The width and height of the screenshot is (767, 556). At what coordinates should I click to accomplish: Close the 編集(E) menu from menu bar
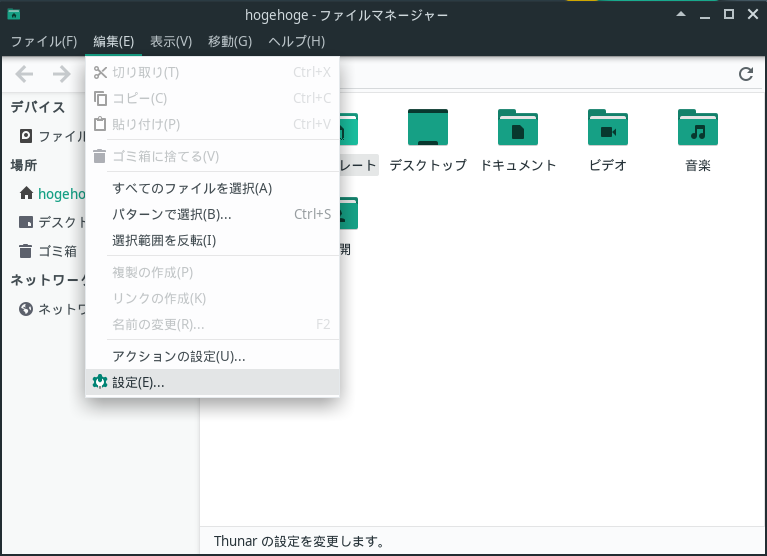click(x=113, y=42)
